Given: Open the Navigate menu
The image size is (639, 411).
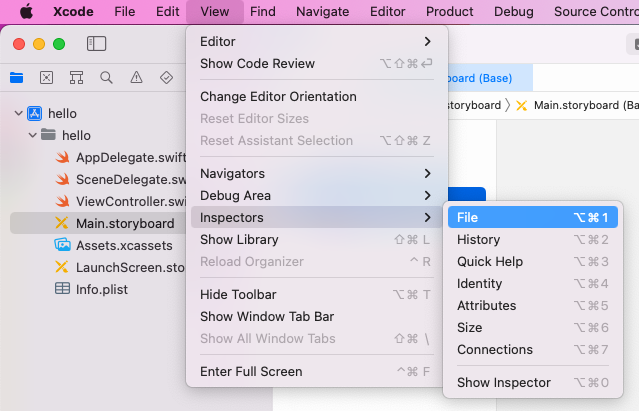Looking at the screenshot, I should tap(322, 11).
